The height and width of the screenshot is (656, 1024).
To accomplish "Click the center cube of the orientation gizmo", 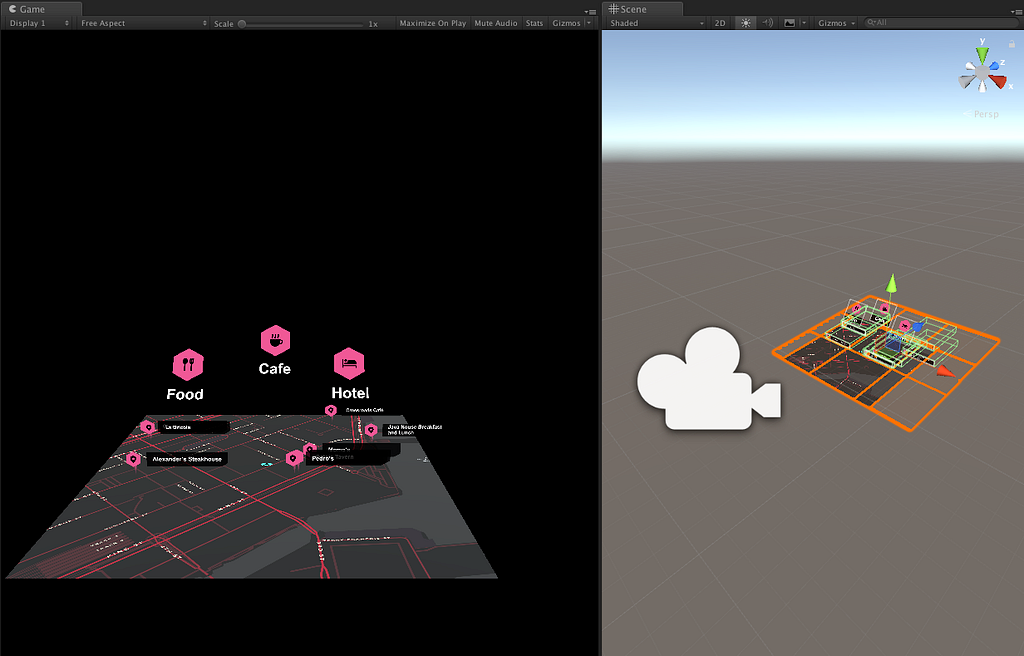I will click(982, 72).
